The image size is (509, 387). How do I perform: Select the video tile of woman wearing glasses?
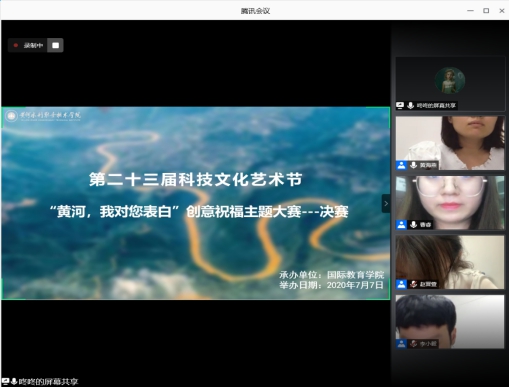pos(450,203)
